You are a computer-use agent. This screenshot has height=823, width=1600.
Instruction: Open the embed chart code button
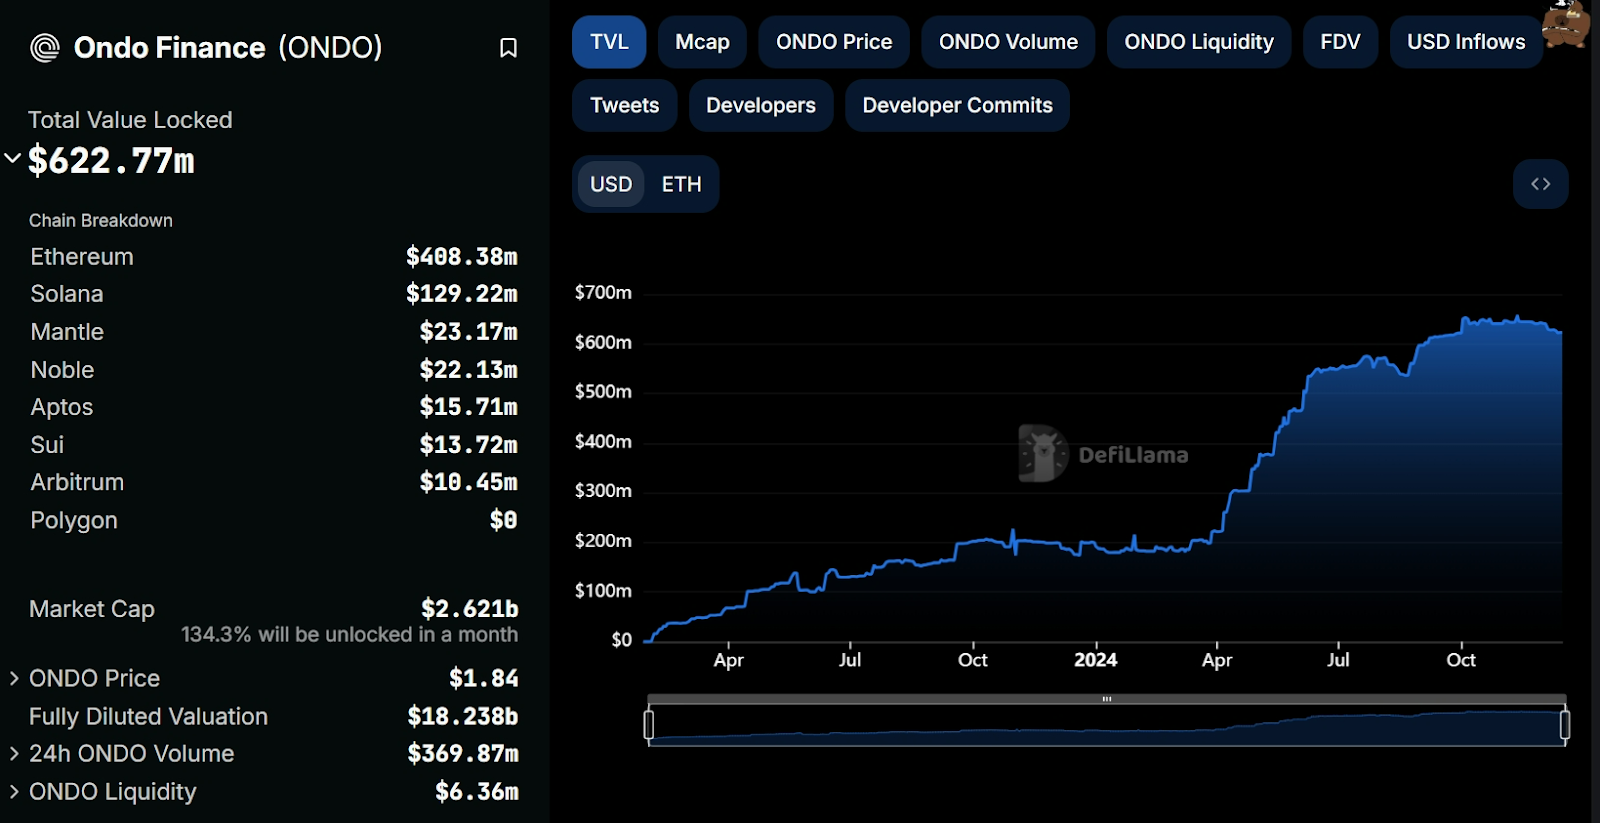pos(1540,184)
